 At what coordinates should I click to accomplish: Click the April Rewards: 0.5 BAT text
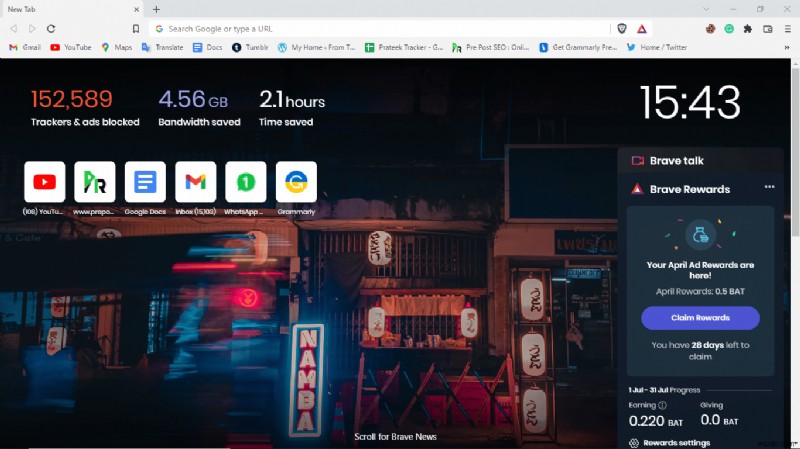[700, 291]
